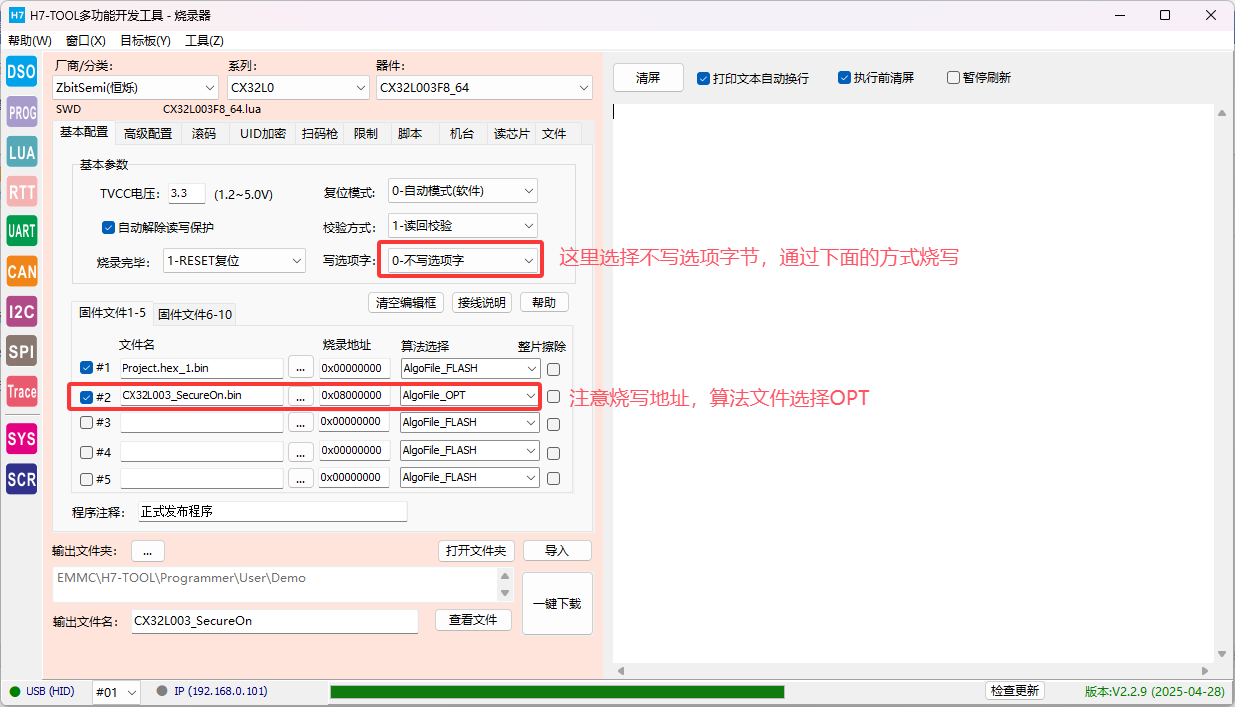Viewport: 1235px width, 707px height.
Task: Open 系列 CX32L0 dropdown
Action: tap(298, 88)
